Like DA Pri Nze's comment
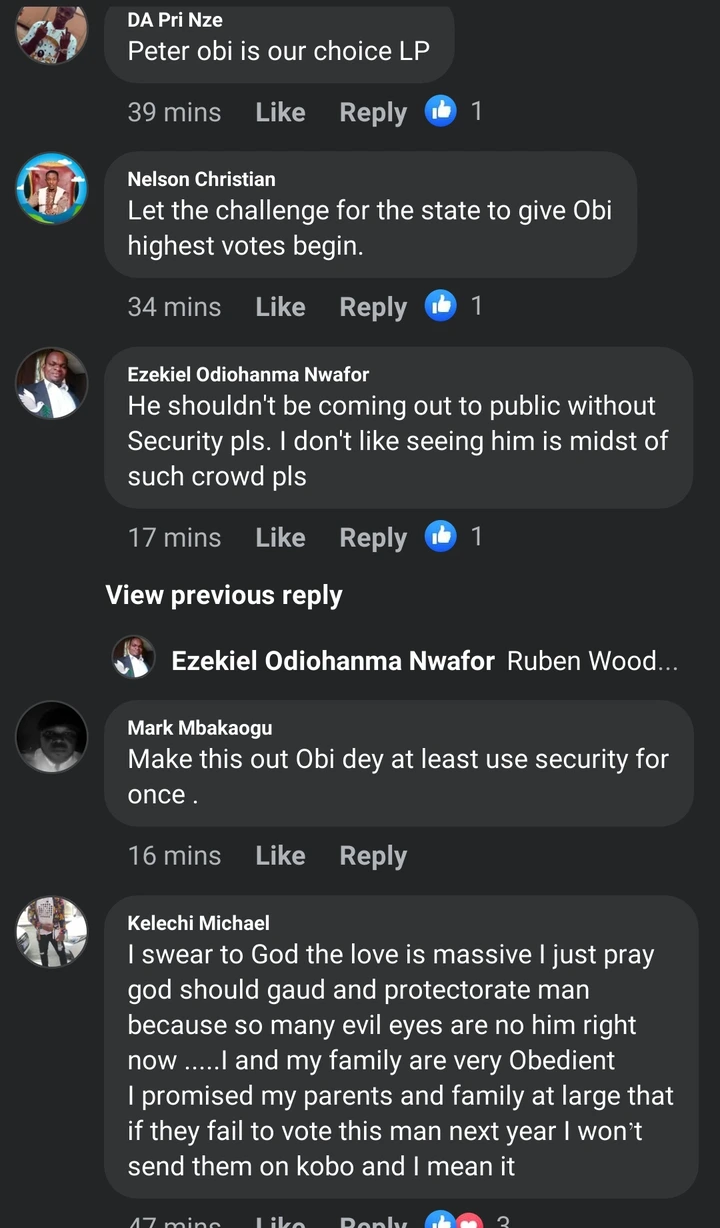This screenshot has width=720, height=1228. 280,112
